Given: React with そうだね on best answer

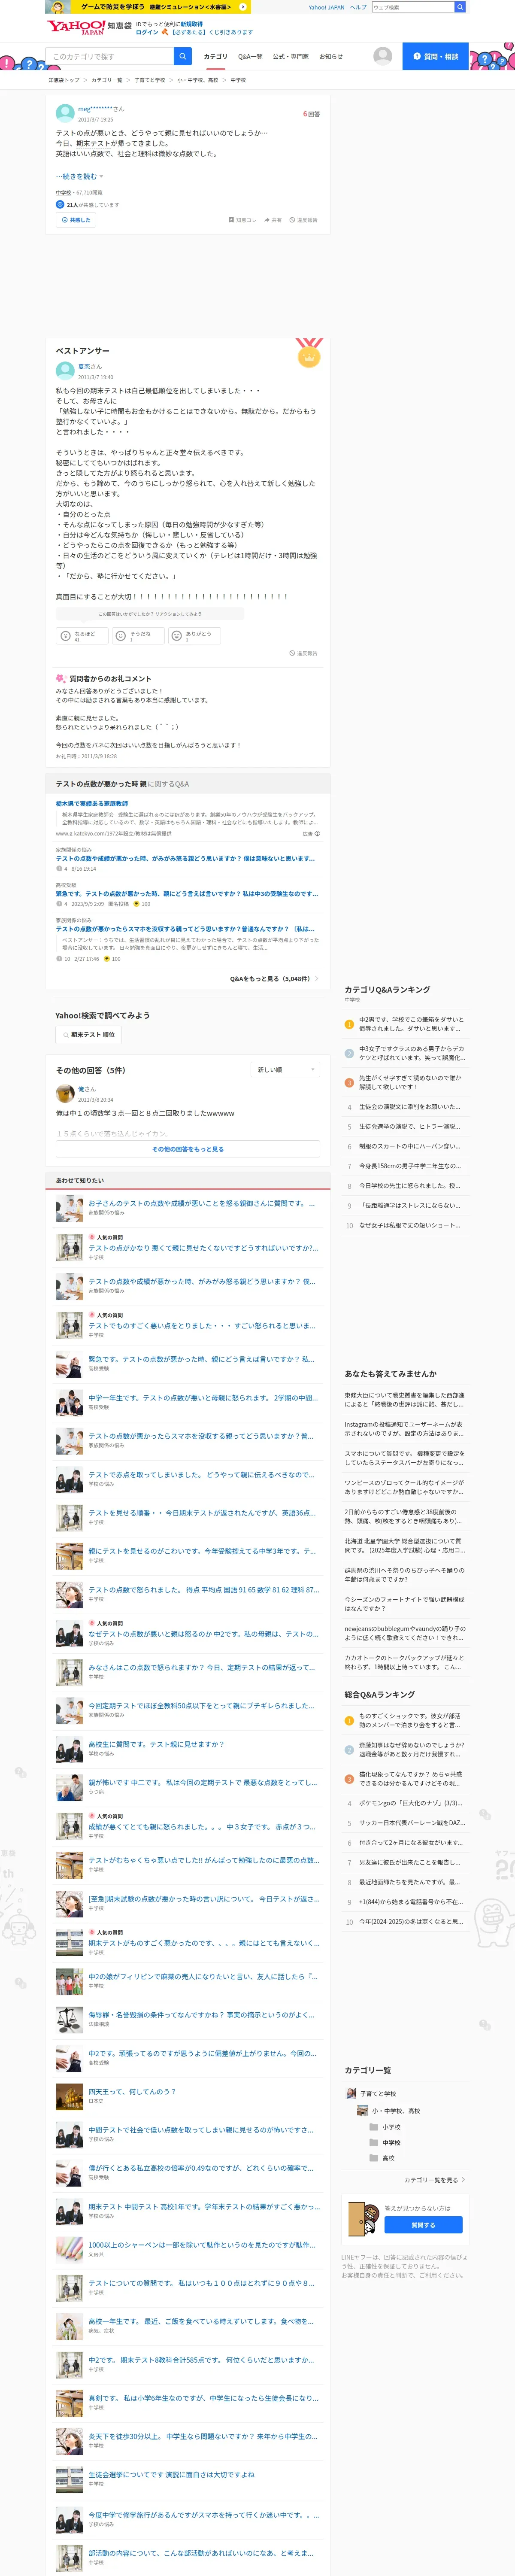Looking at the screenshot, I should point(138,636).
